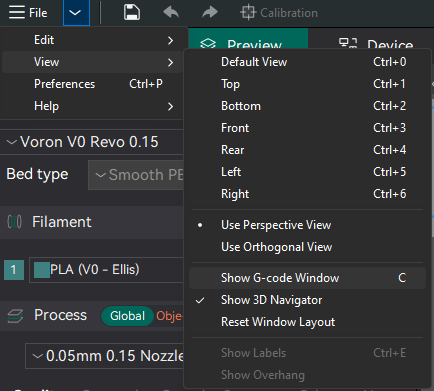Screen dimensions: 434x391
Task: Click the PLA filament color swatch
Action: tap(42, 270)
